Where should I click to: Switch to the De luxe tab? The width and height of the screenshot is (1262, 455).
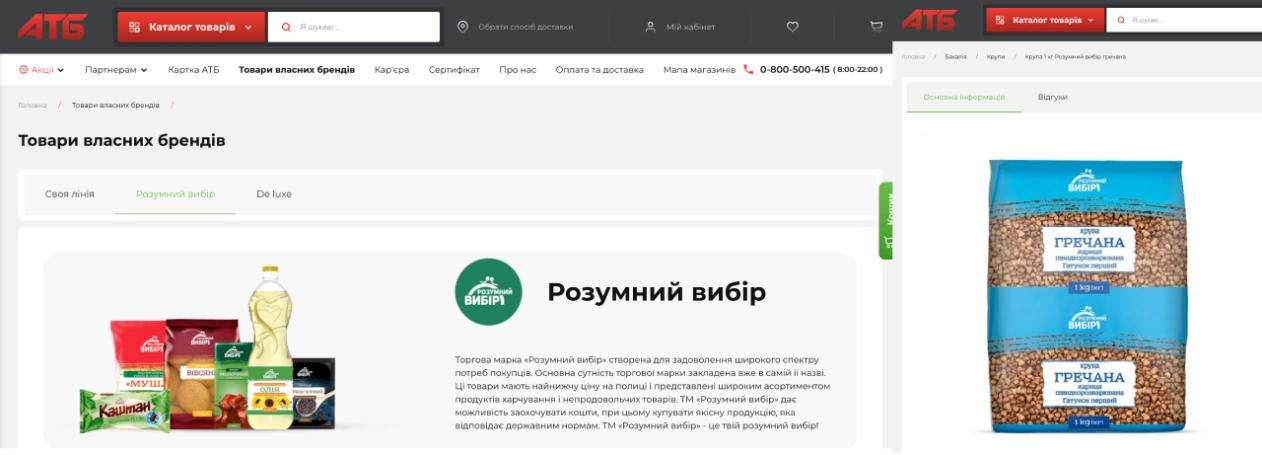(274, 194)
